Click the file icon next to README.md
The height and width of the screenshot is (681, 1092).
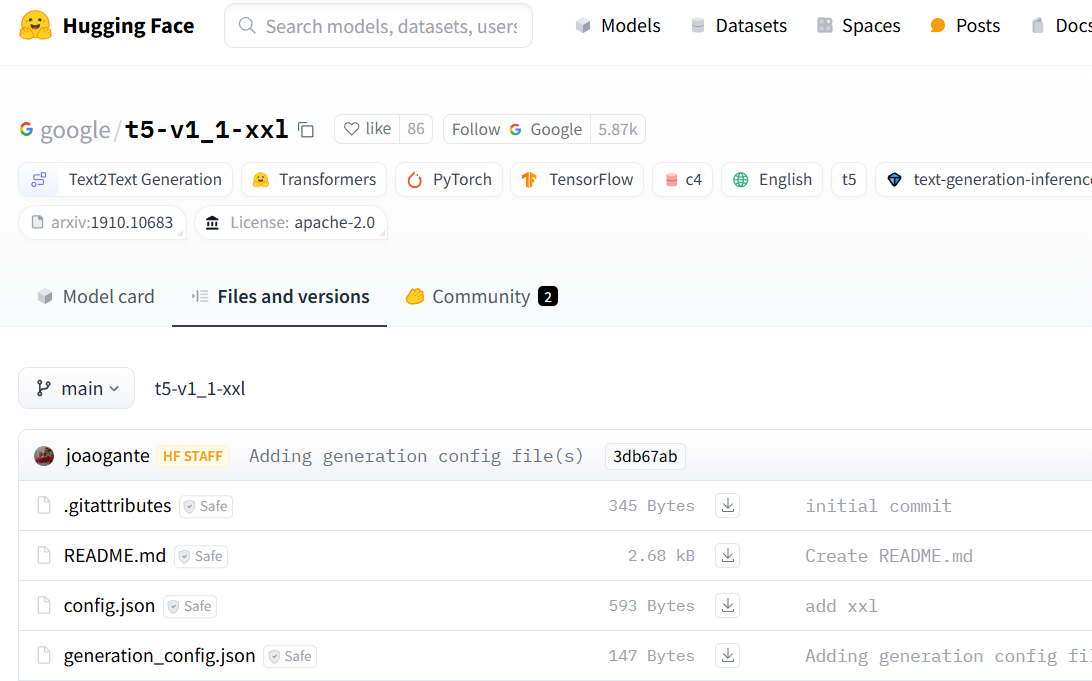(44, 556)
